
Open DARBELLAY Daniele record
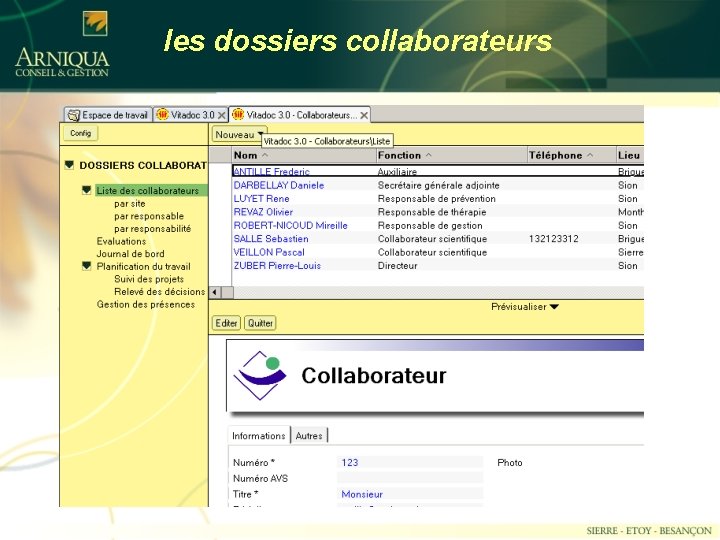pyautogui.click(x=279, y=185)
